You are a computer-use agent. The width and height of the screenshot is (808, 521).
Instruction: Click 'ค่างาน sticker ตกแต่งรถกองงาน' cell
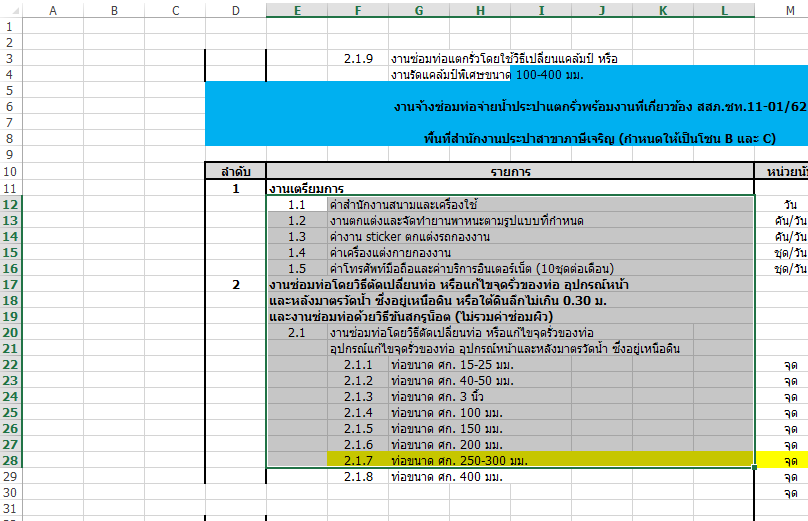540,237
